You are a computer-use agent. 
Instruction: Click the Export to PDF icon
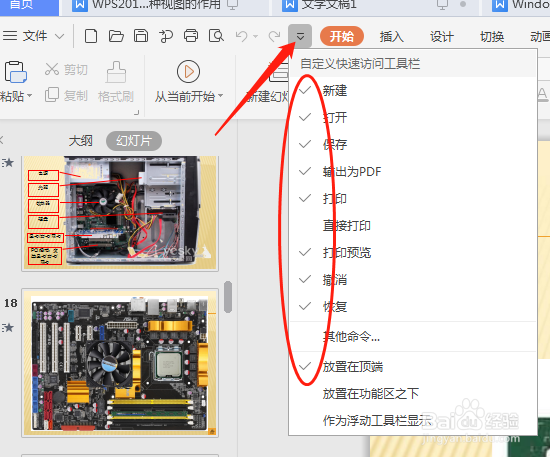click(x=166, y=36)
